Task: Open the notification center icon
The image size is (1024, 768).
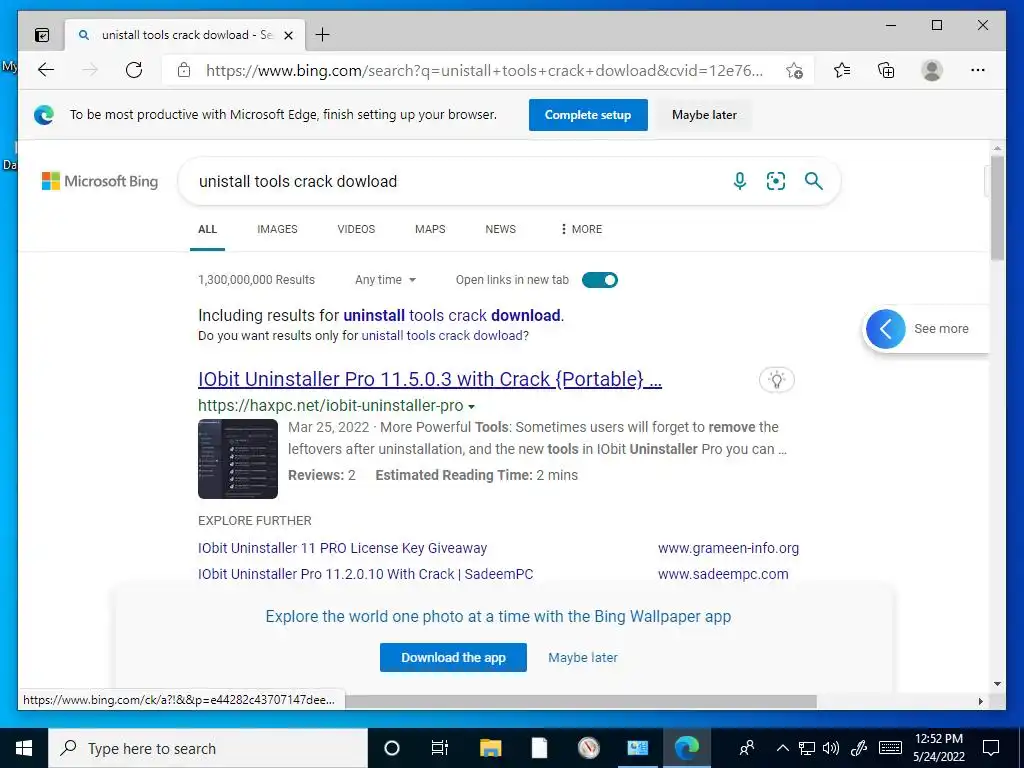Action: tap(991, 748)
